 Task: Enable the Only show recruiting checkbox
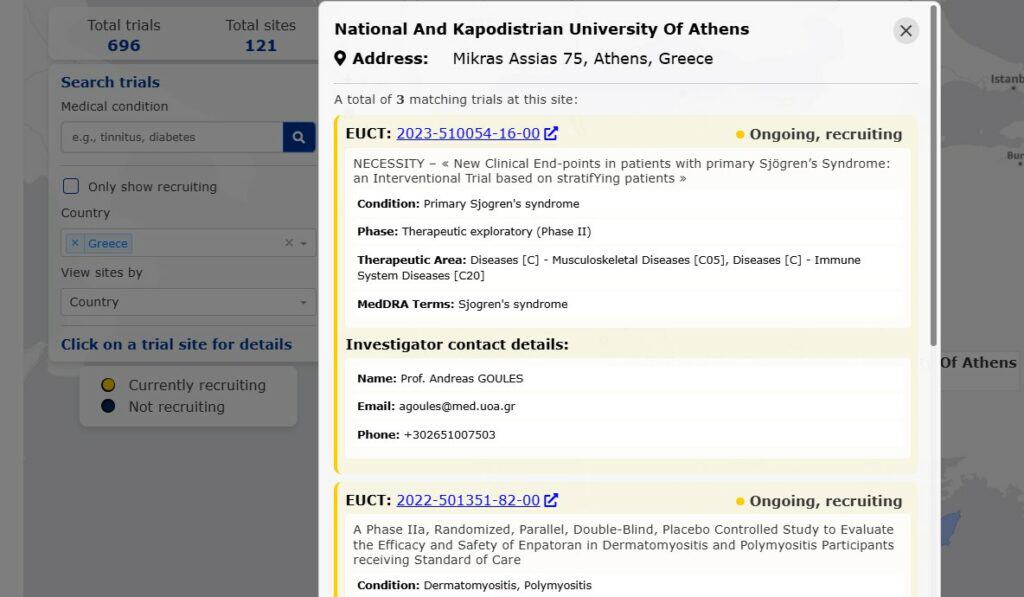71,186
